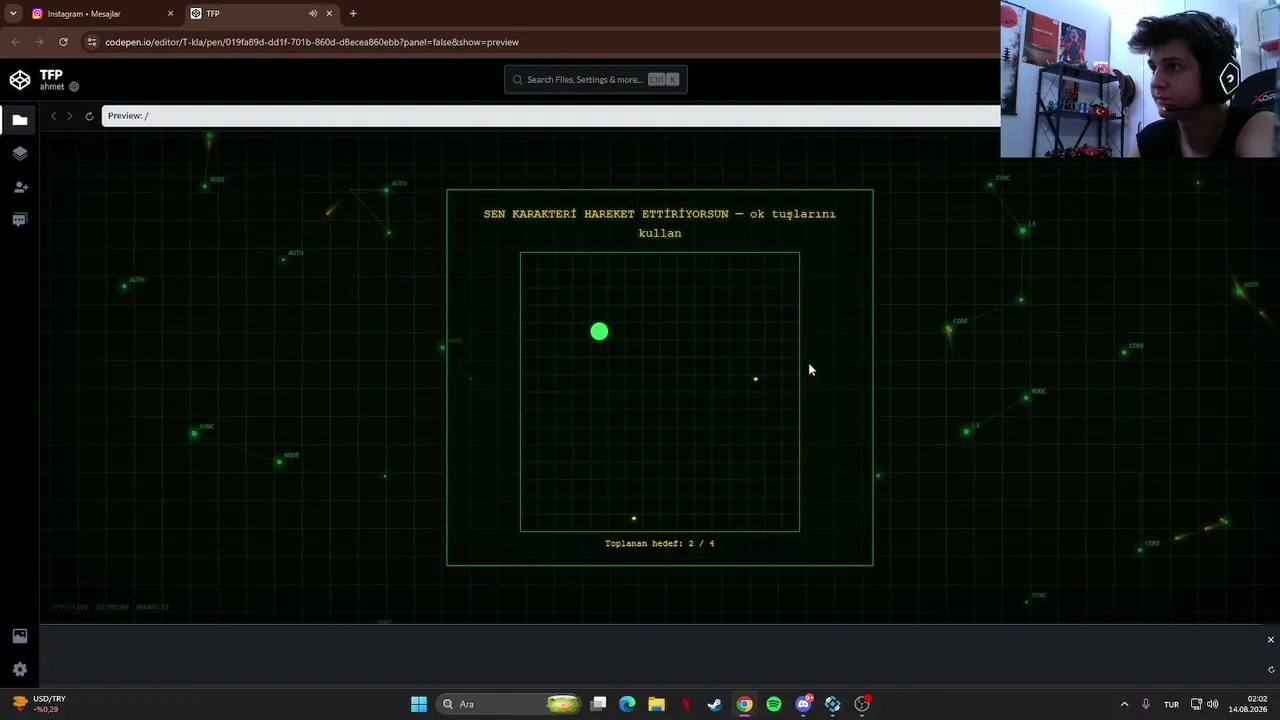Click the Preview path field
This screenshot has height=720, width=1280.
550,116
